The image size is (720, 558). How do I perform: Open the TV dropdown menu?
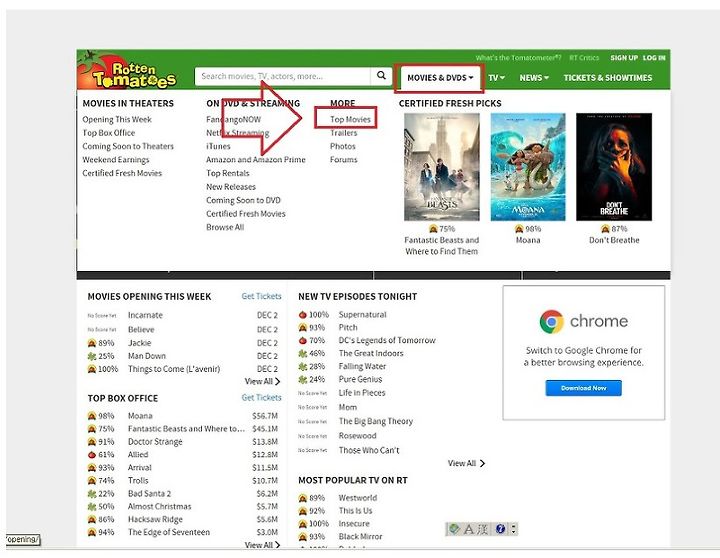pos(496,78)
